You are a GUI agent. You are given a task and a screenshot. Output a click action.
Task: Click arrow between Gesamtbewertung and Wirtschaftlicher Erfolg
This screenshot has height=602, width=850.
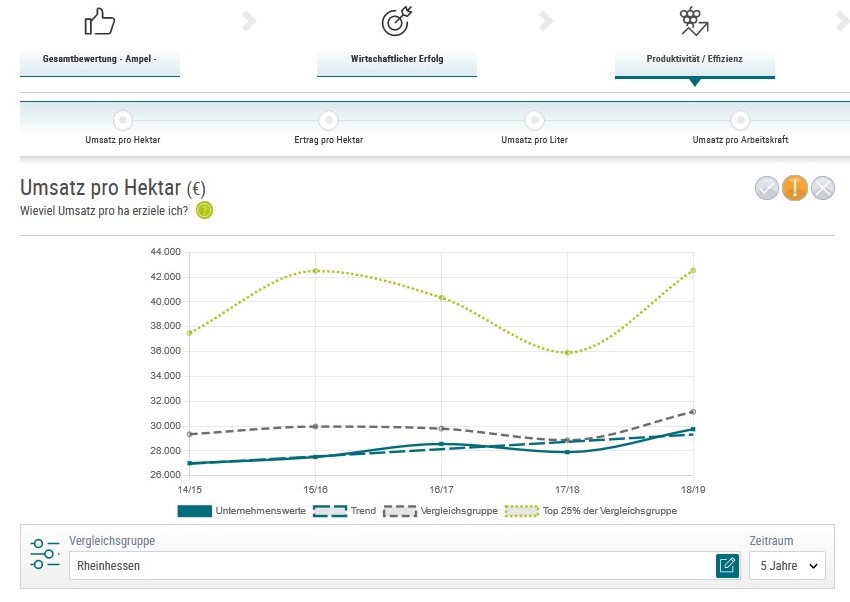(249, 21)
